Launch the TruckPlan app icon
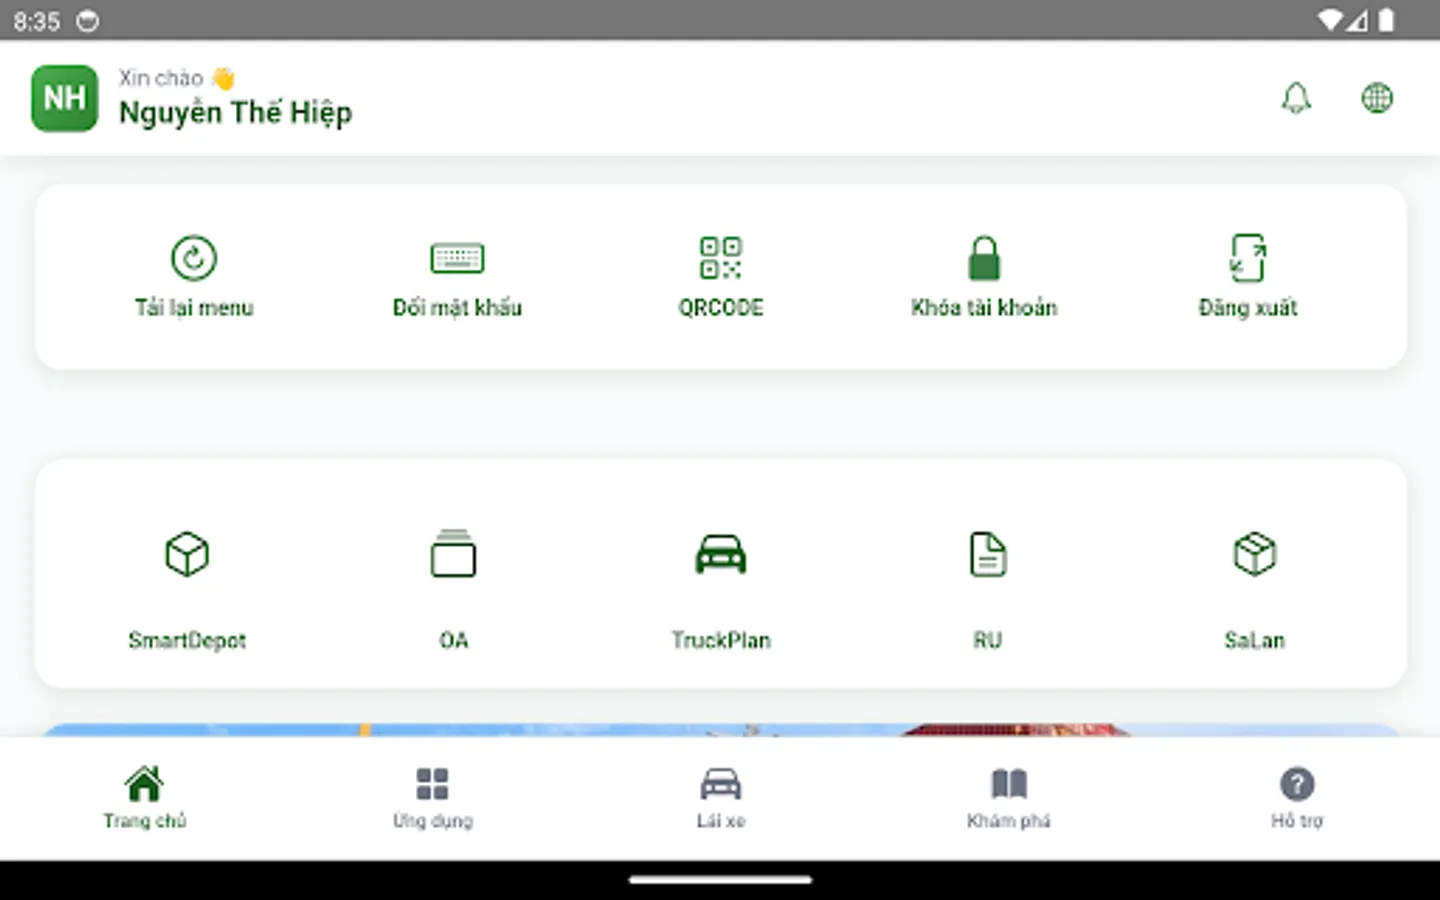Image resolution: width=1440 pixels, height=900 pixels. click(721, 554)
